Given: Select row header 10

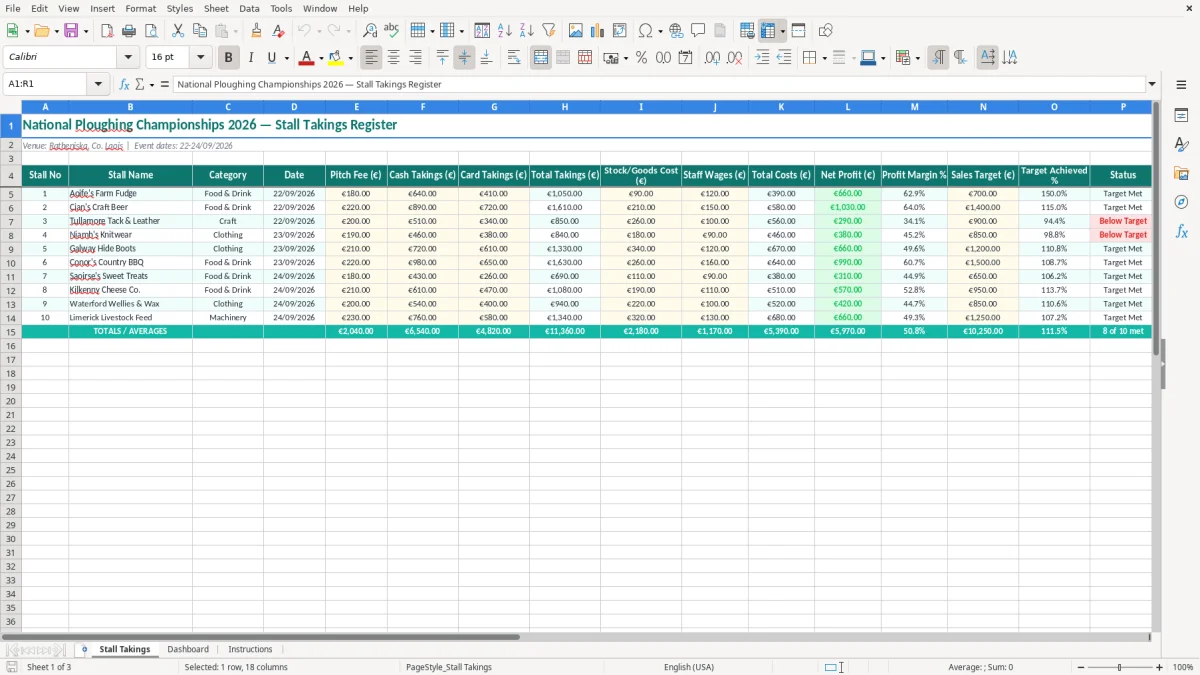Looking at the screenshot, I should 11,263.
